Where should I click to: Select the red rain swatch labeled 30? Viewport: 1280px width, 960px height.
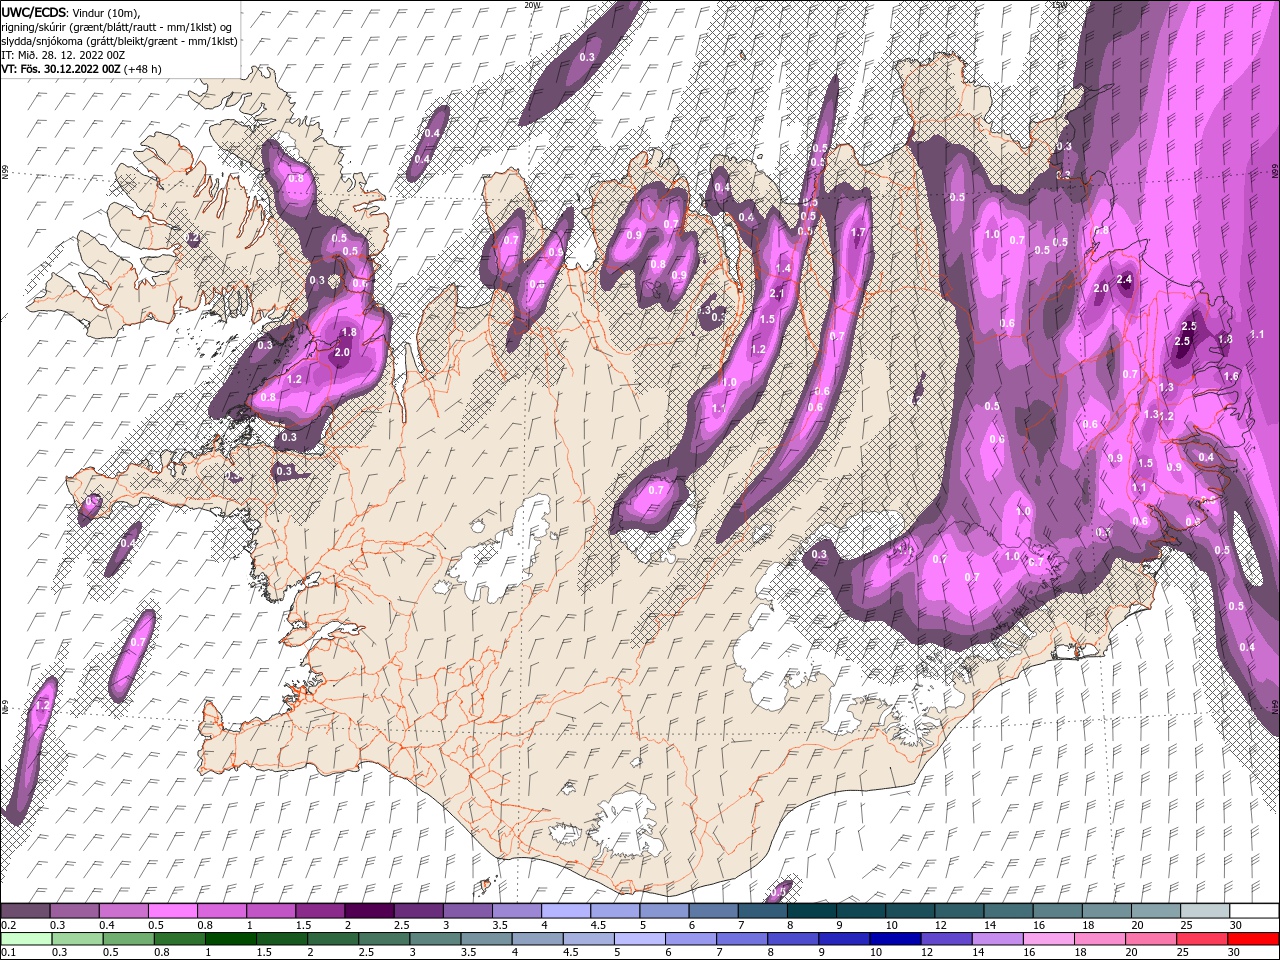1252,939
